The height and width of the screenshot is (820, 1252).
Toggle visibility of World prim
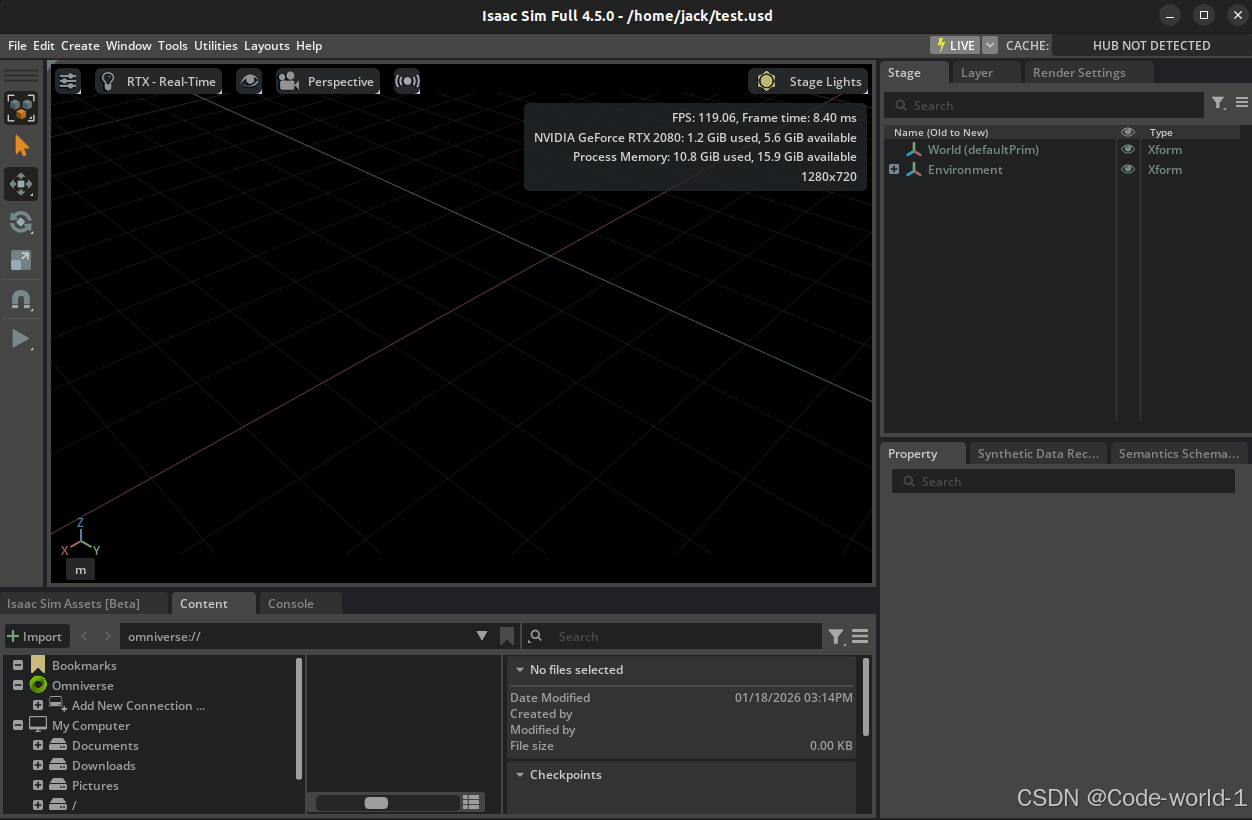click(x=1128, y=149)
